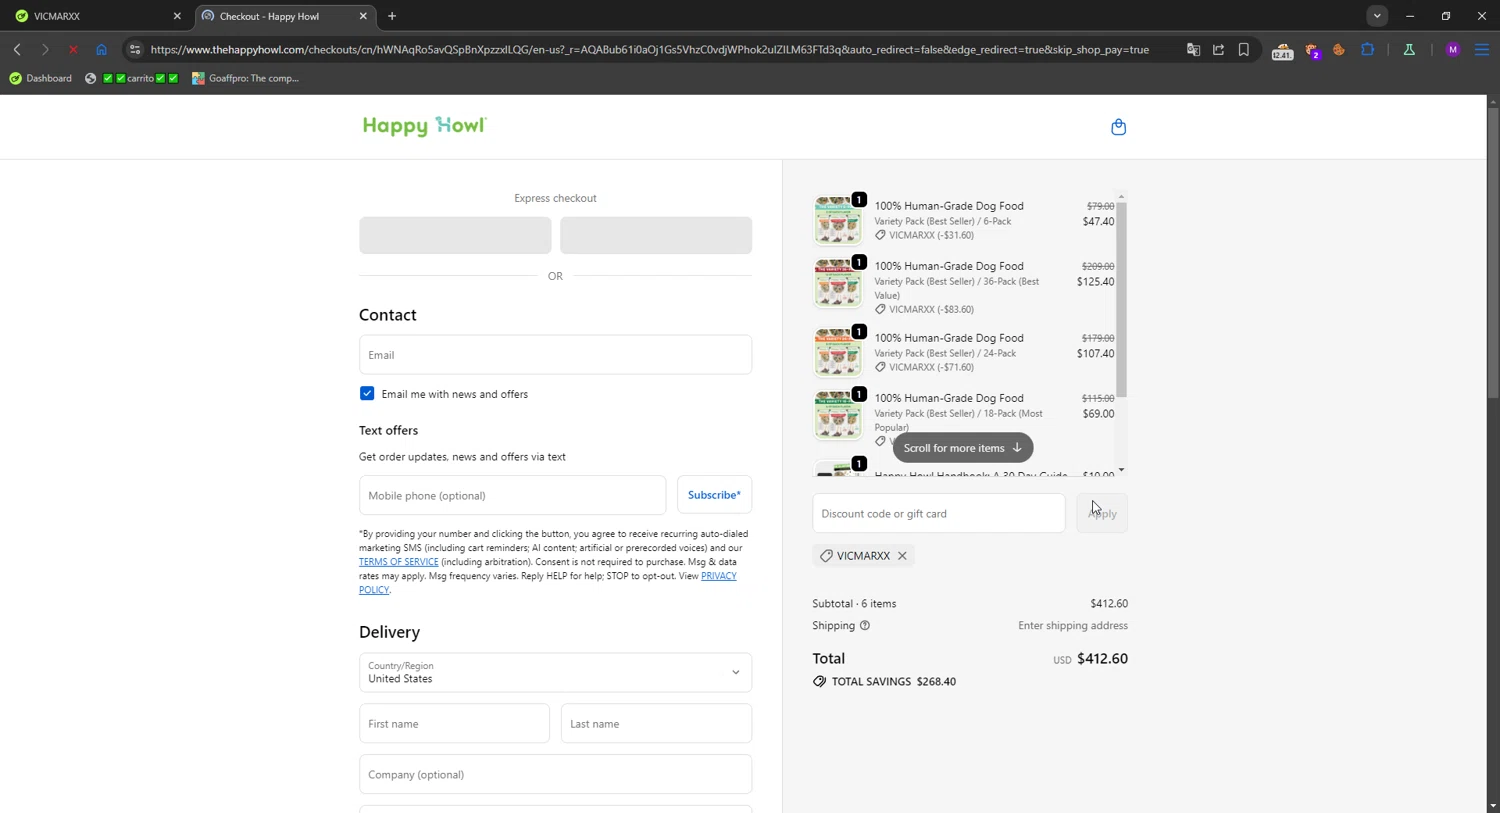
Task: Open the TERMS OF SERVICE link
Action: (x=399, y=562)
